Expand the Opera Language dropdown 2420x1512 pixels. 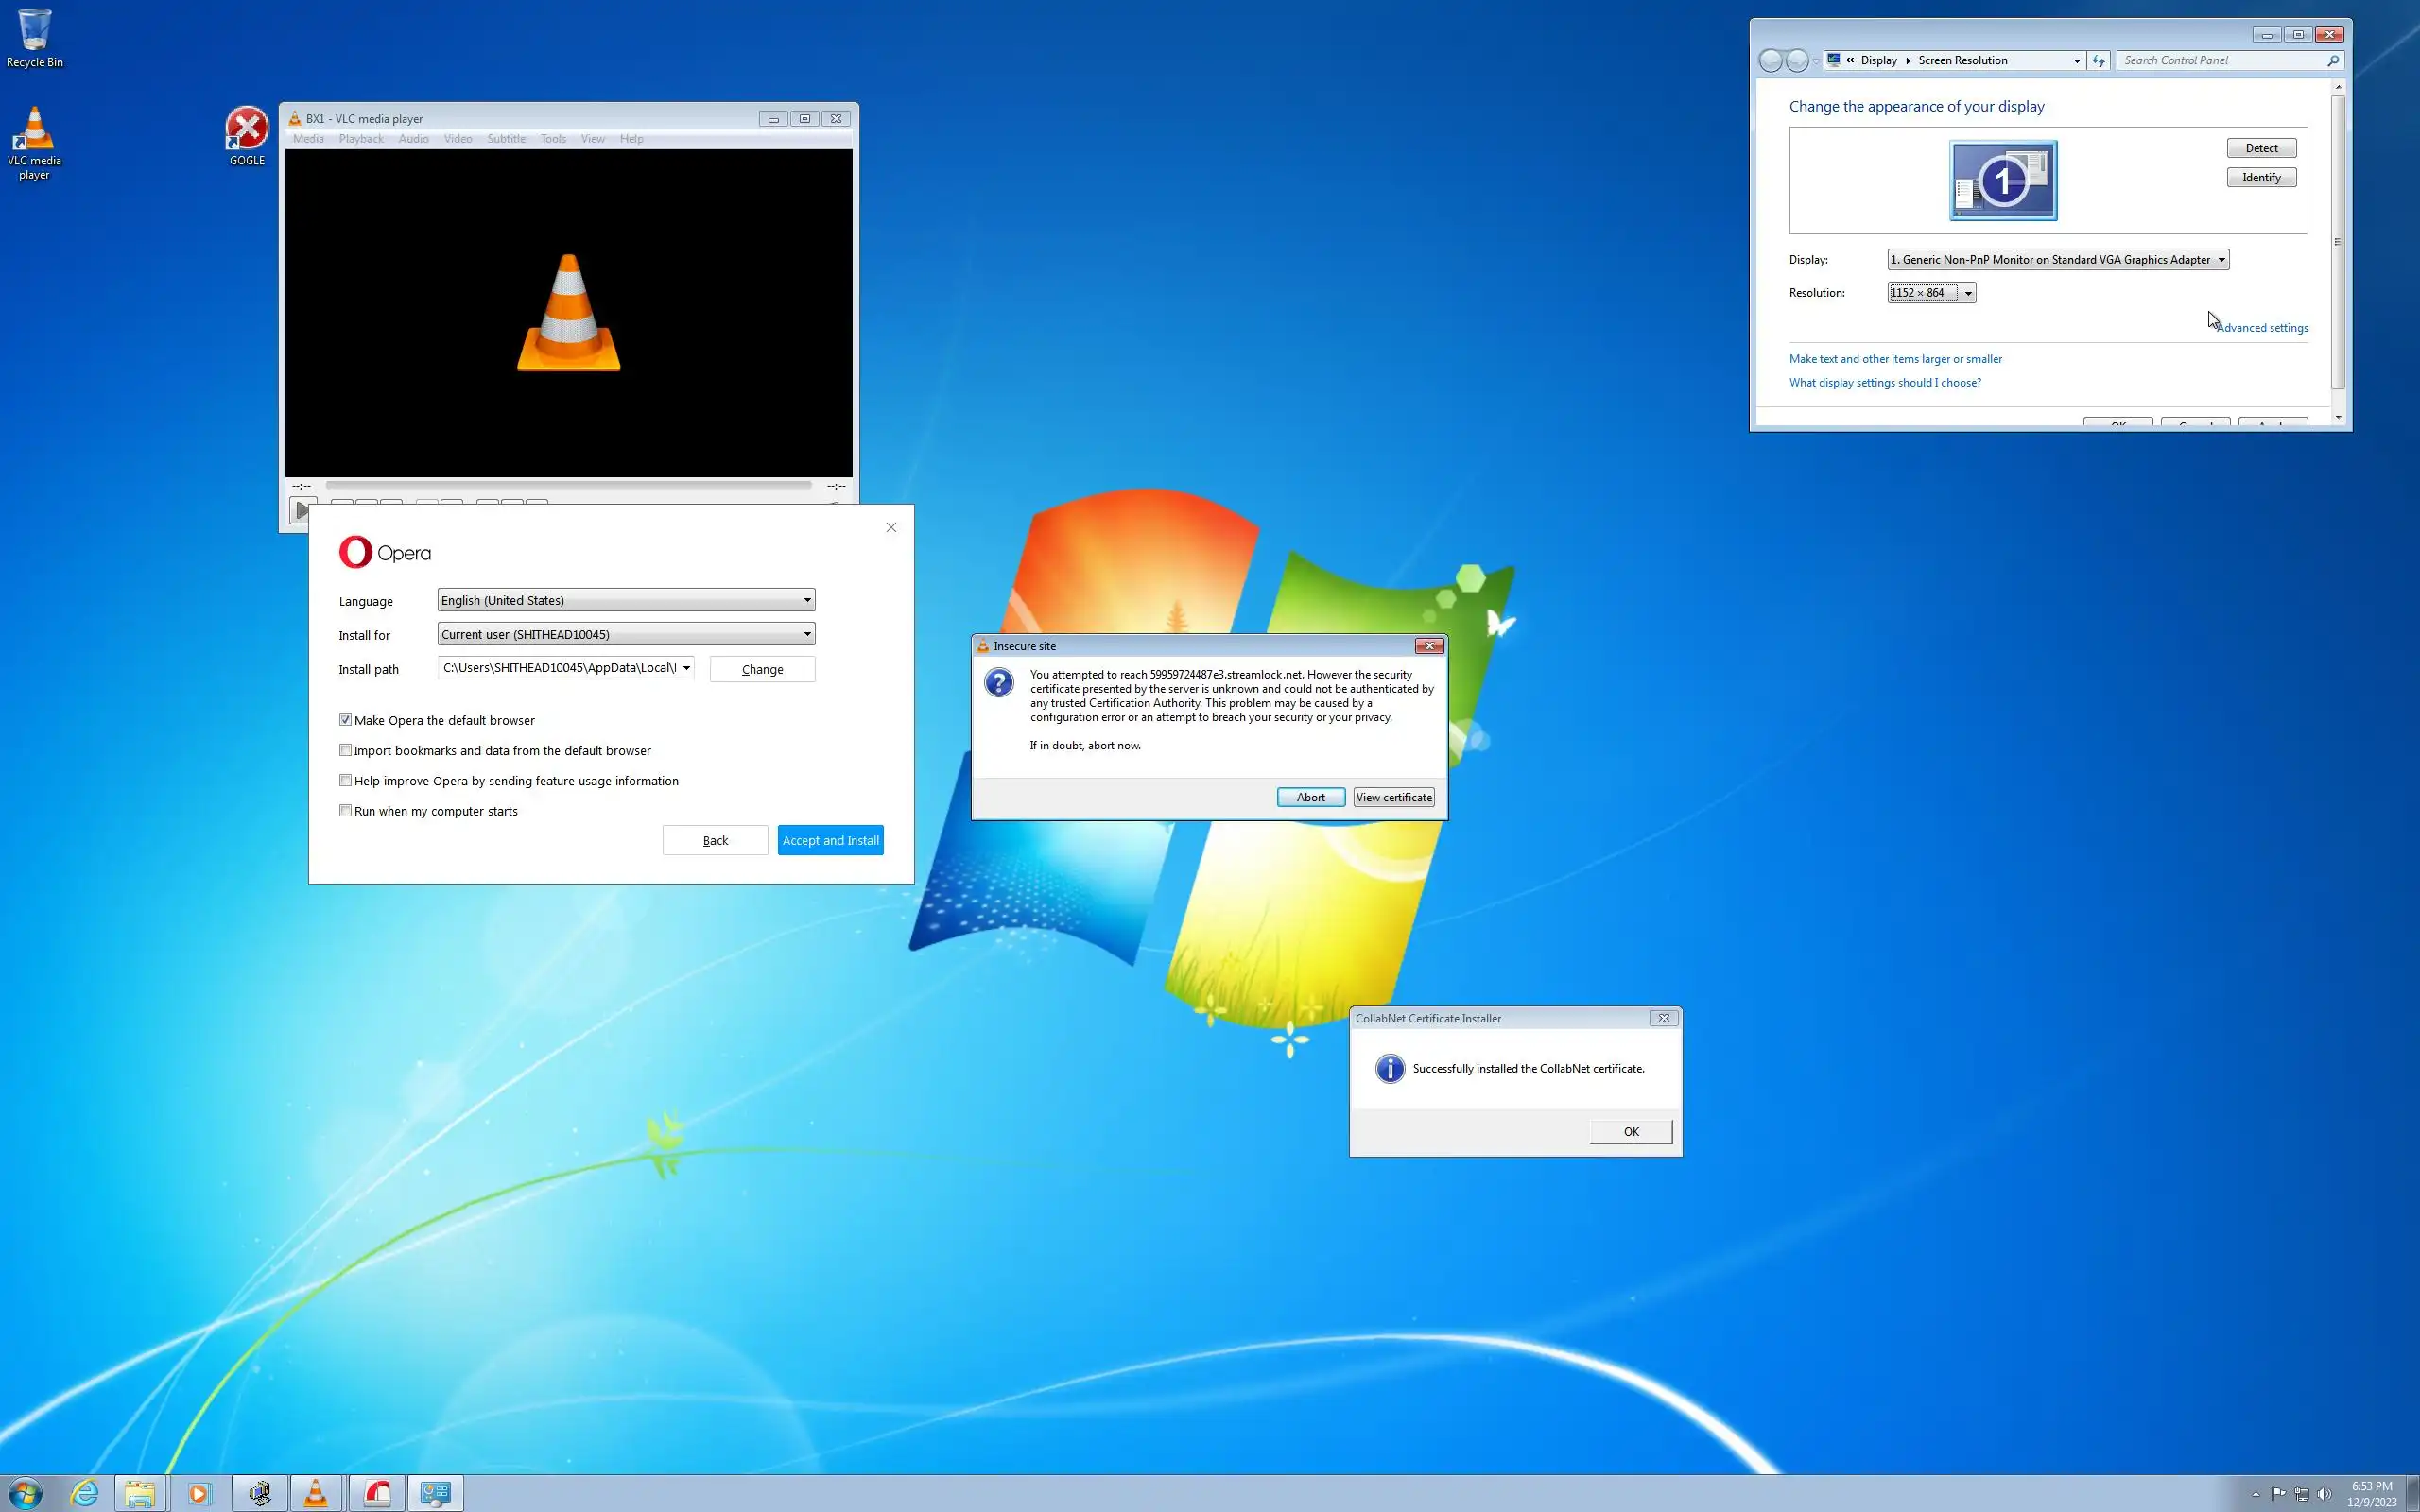point(626,600)
